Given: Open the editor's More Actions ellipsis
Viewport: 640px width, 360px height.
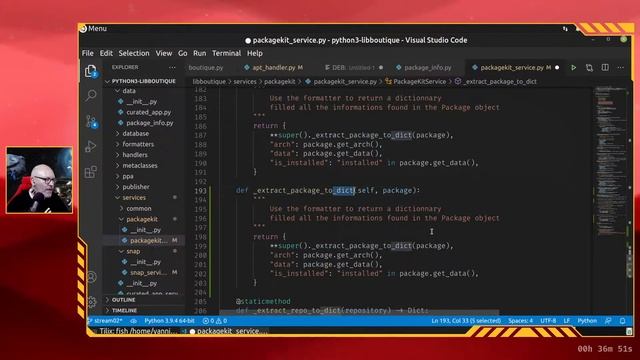Looking at the screenshot, I should click(x=620, y=68).
